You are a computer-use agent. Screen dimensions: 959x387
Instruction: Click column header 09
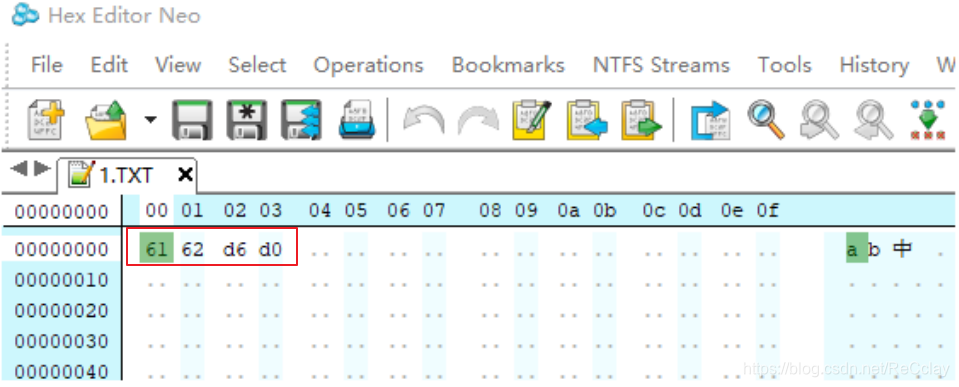(525, 212)
